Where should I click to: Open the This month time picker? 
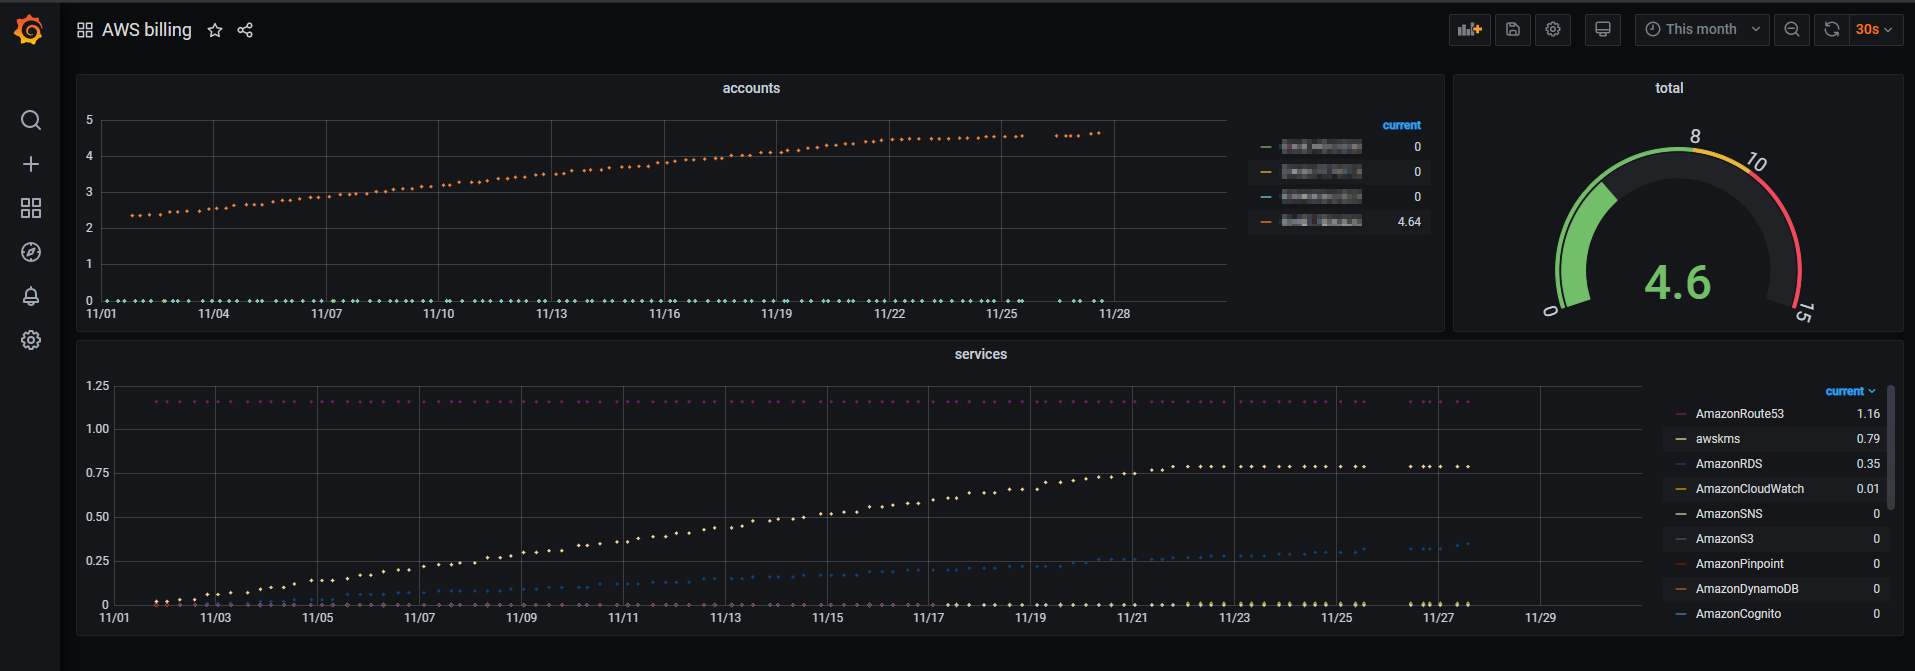pyautogui.click(x=1702, y=29)
